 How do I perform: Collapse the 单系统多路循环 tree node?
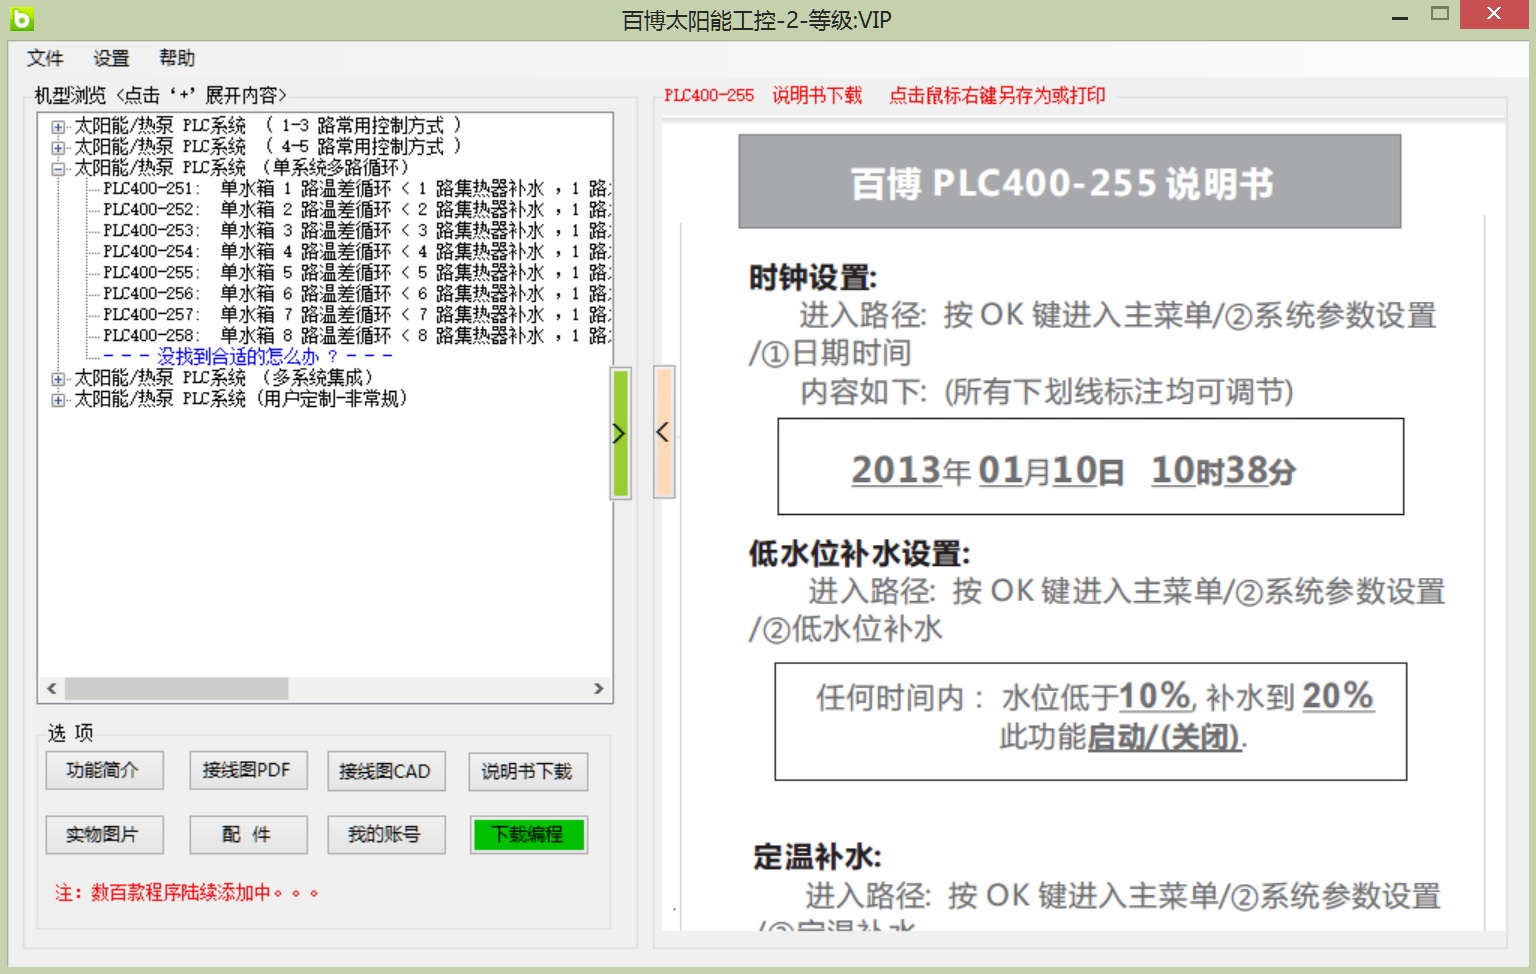[x=58, y=169]
